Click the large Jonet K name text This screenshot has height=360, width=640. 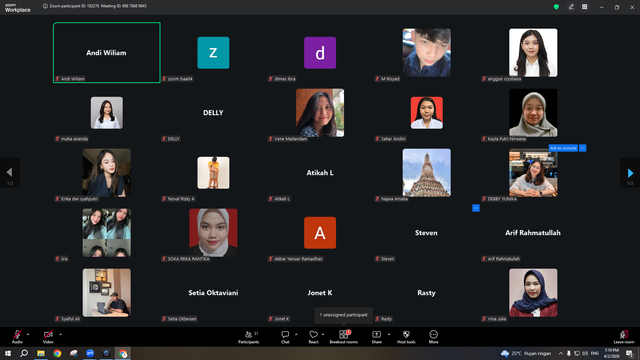pos(320,293)
